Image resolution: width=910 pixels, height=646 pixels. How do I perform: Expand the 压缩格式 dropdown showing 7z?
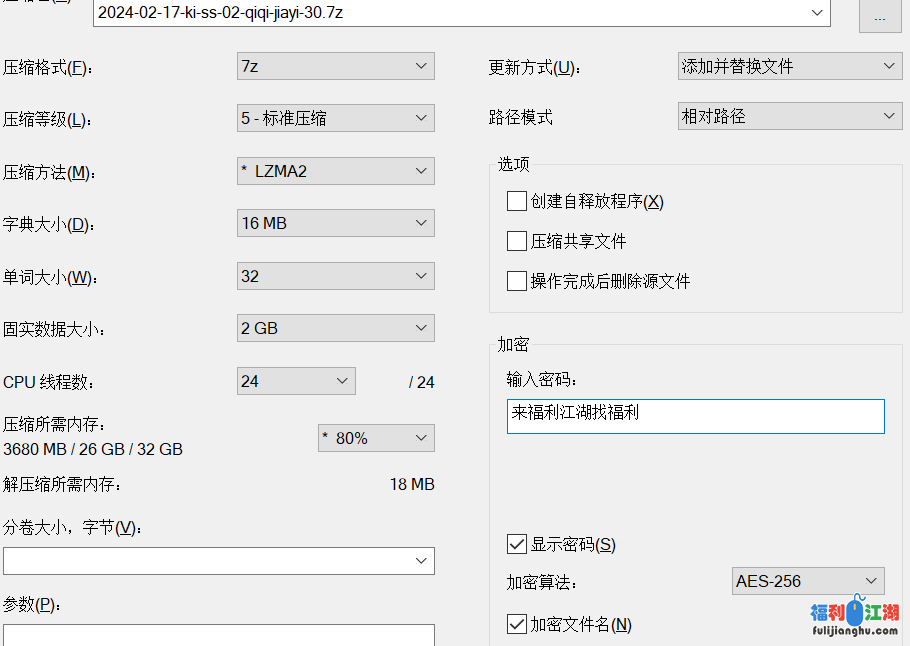coord(335,66)
